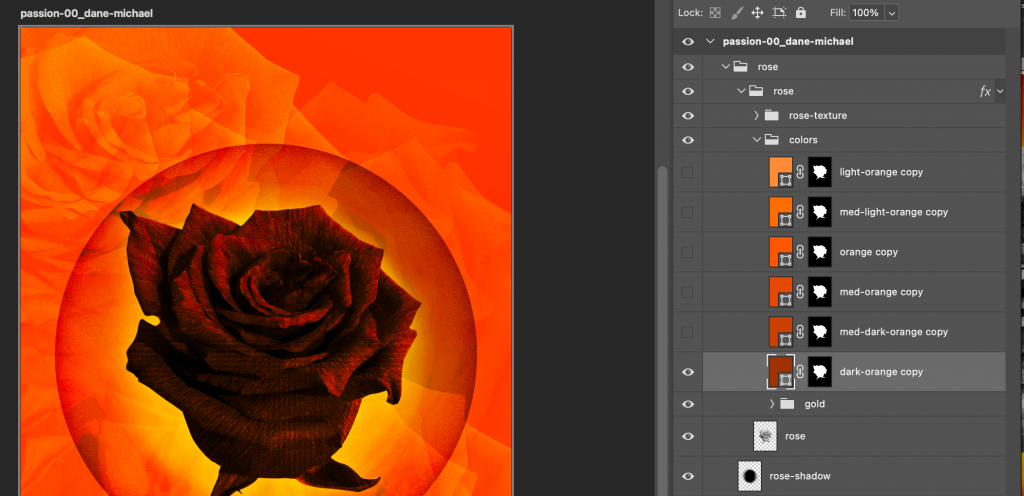Show the med-dark-orange copy layer
Screen dimensions: 1024x496
pos(688,332)
